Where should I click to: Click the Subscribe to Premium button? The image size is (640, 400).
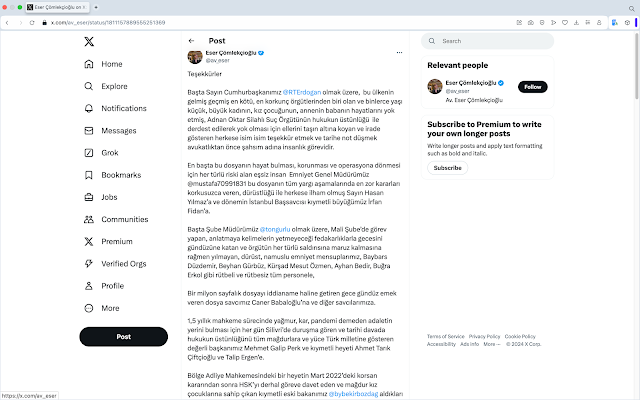tap(447, 168)
